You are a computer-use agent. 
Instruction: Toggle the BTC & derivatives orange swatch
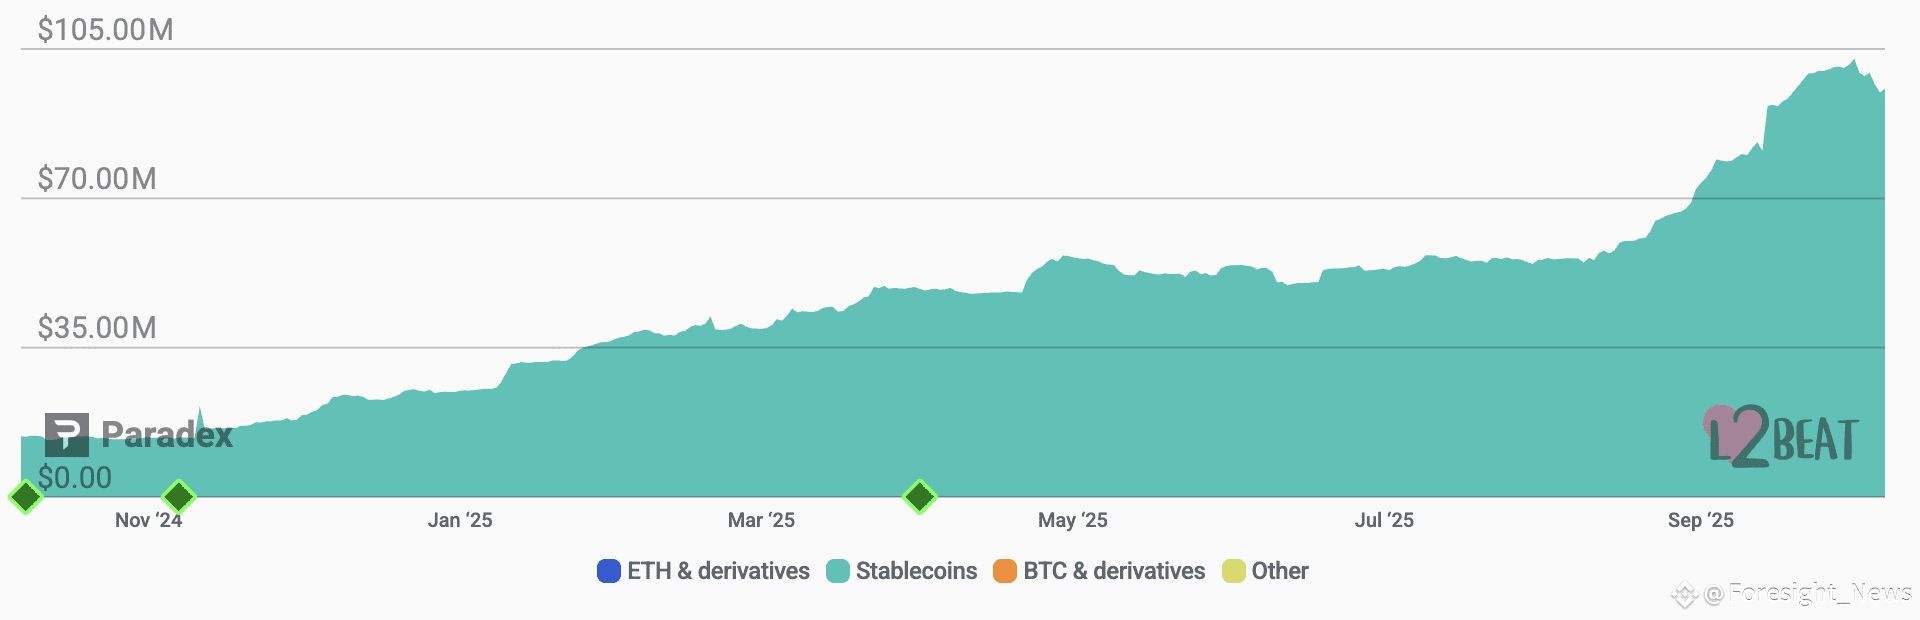tap(1005, 571)
